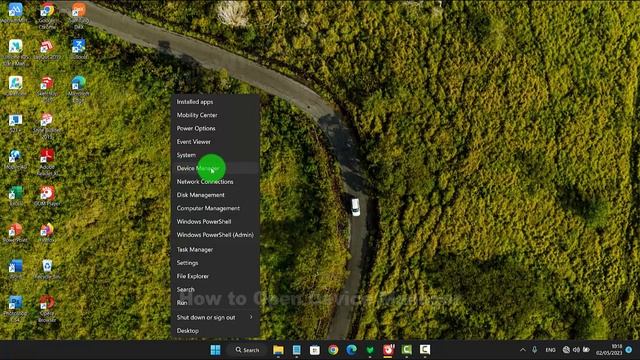This screenshot has width=640, height=360.
Task: Open the blue notepad app in taskbar
Action: [x=297, y=350]
